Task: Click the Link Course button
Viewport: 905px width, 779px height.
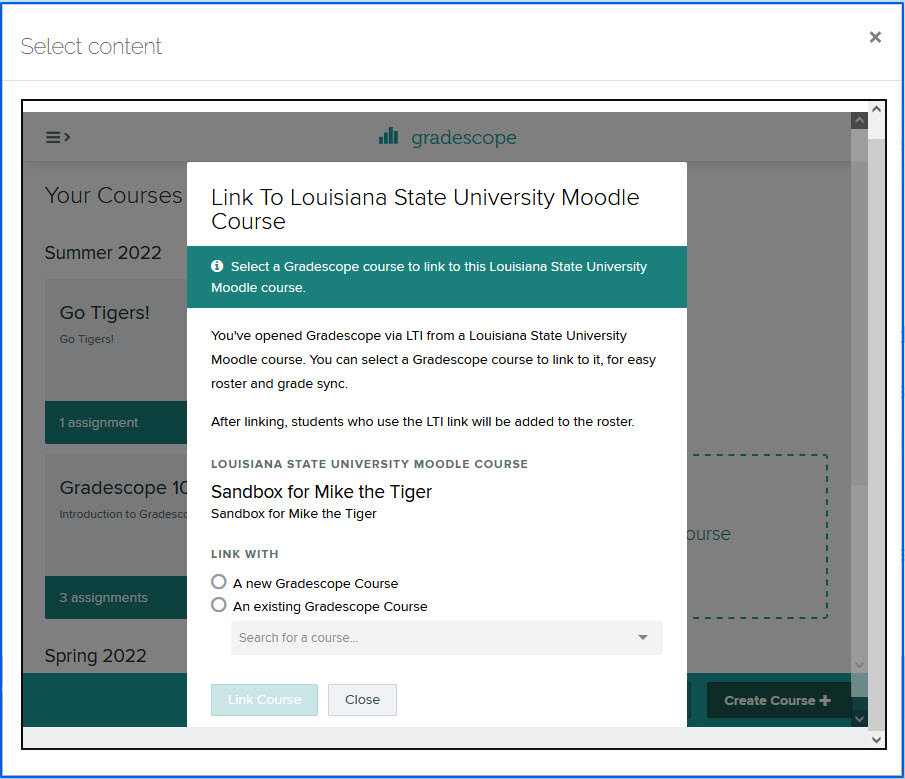Action: click(x=264, y=699)
